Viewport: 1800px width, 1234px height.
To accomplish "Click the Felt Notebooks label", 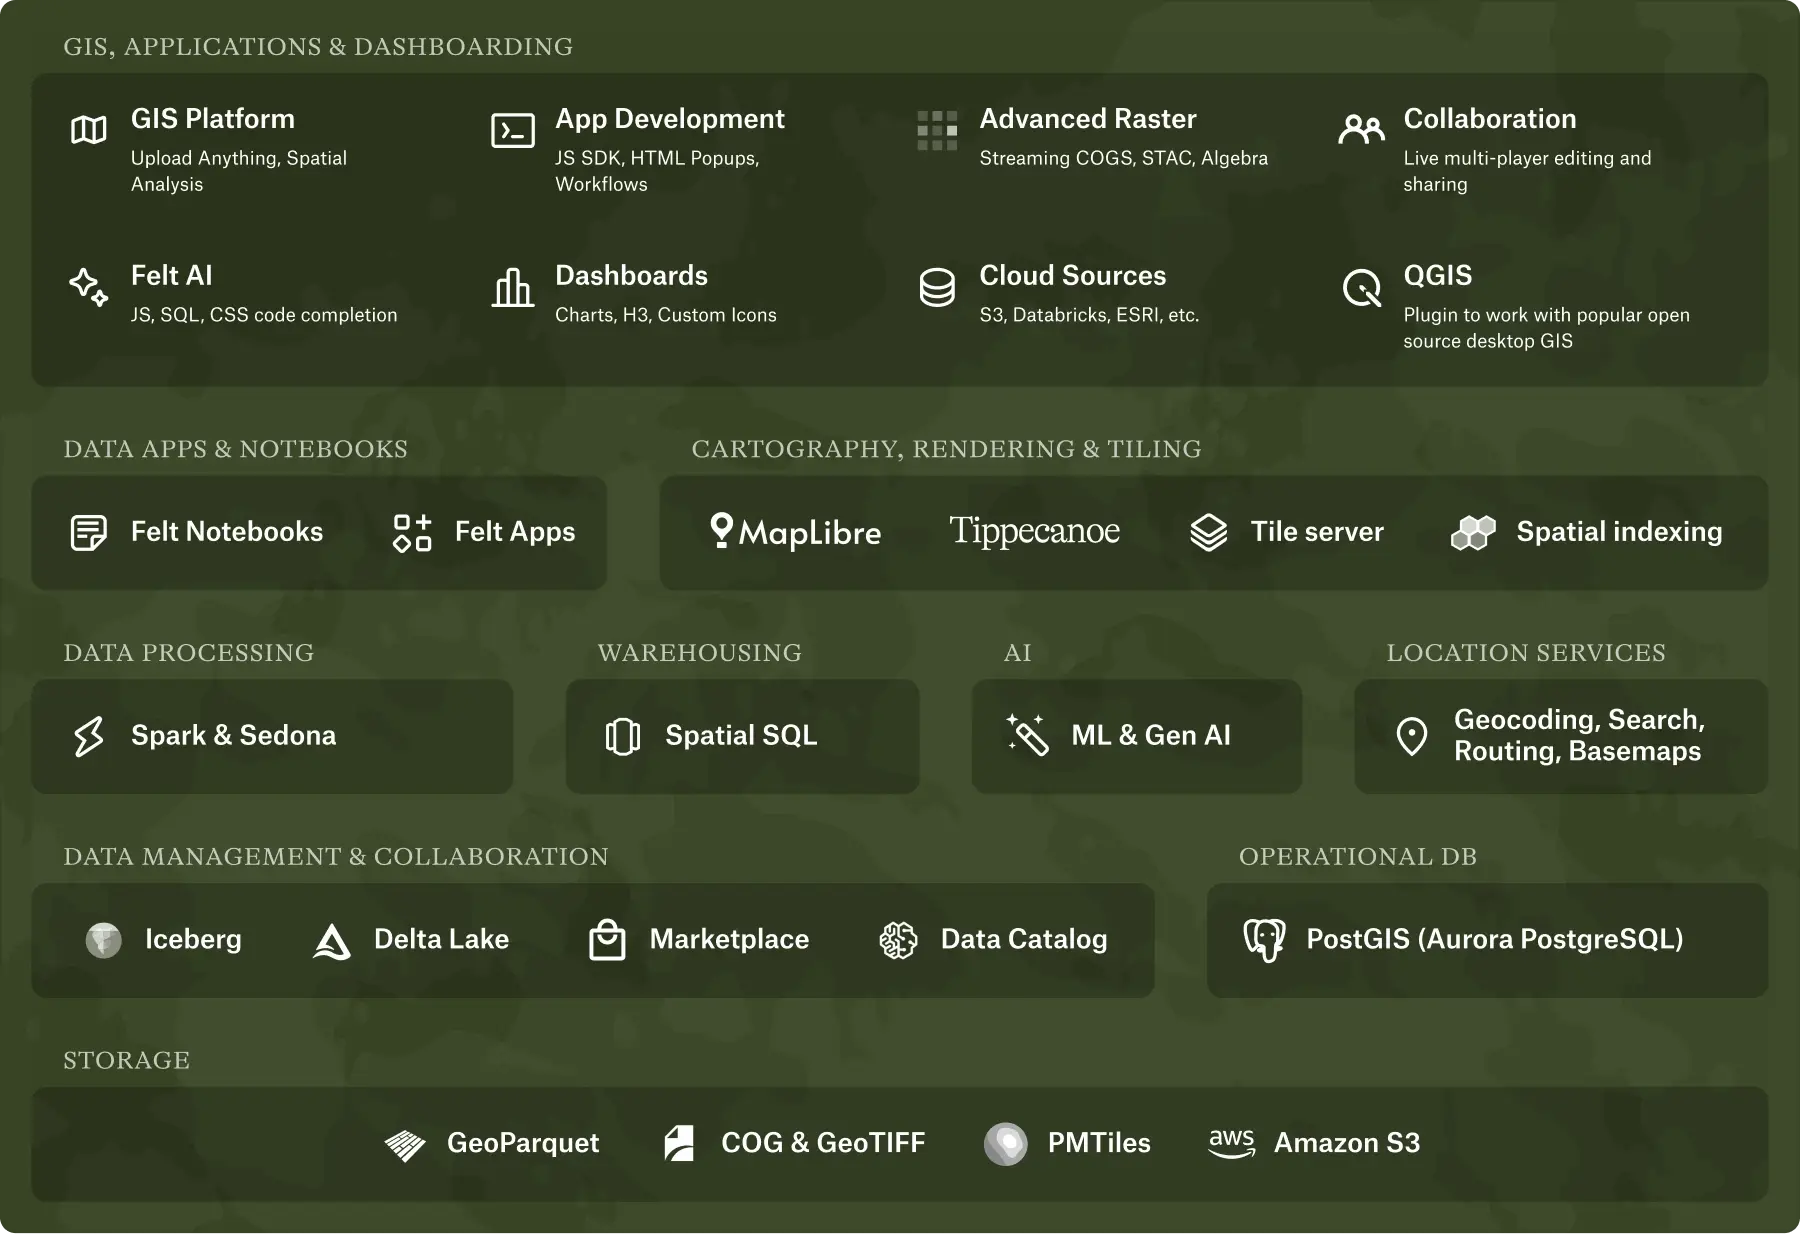I will coord(227,532).
